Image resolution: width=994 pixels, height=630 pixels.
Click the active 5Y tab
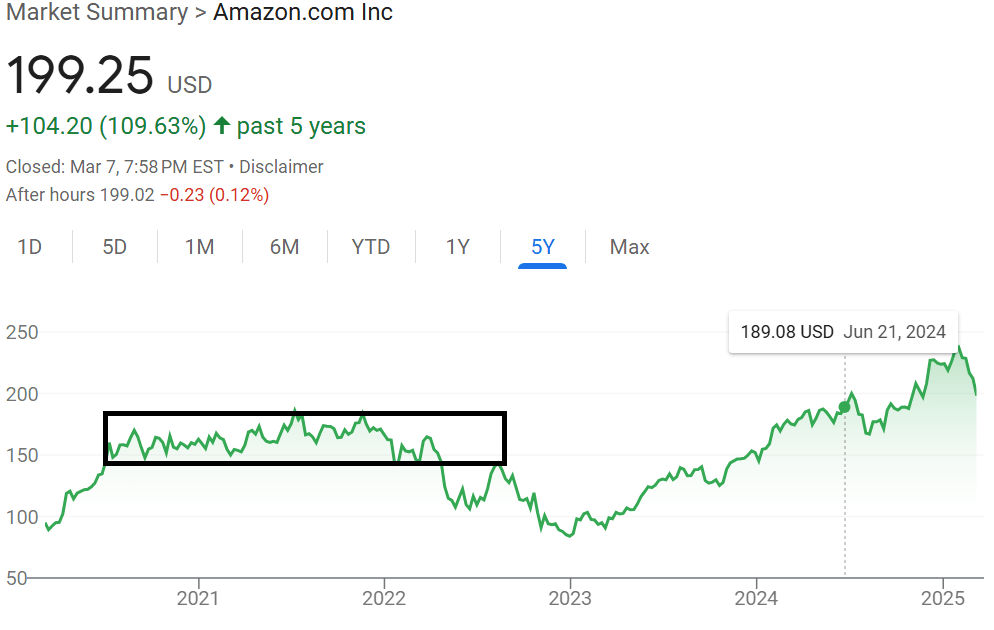543,247
